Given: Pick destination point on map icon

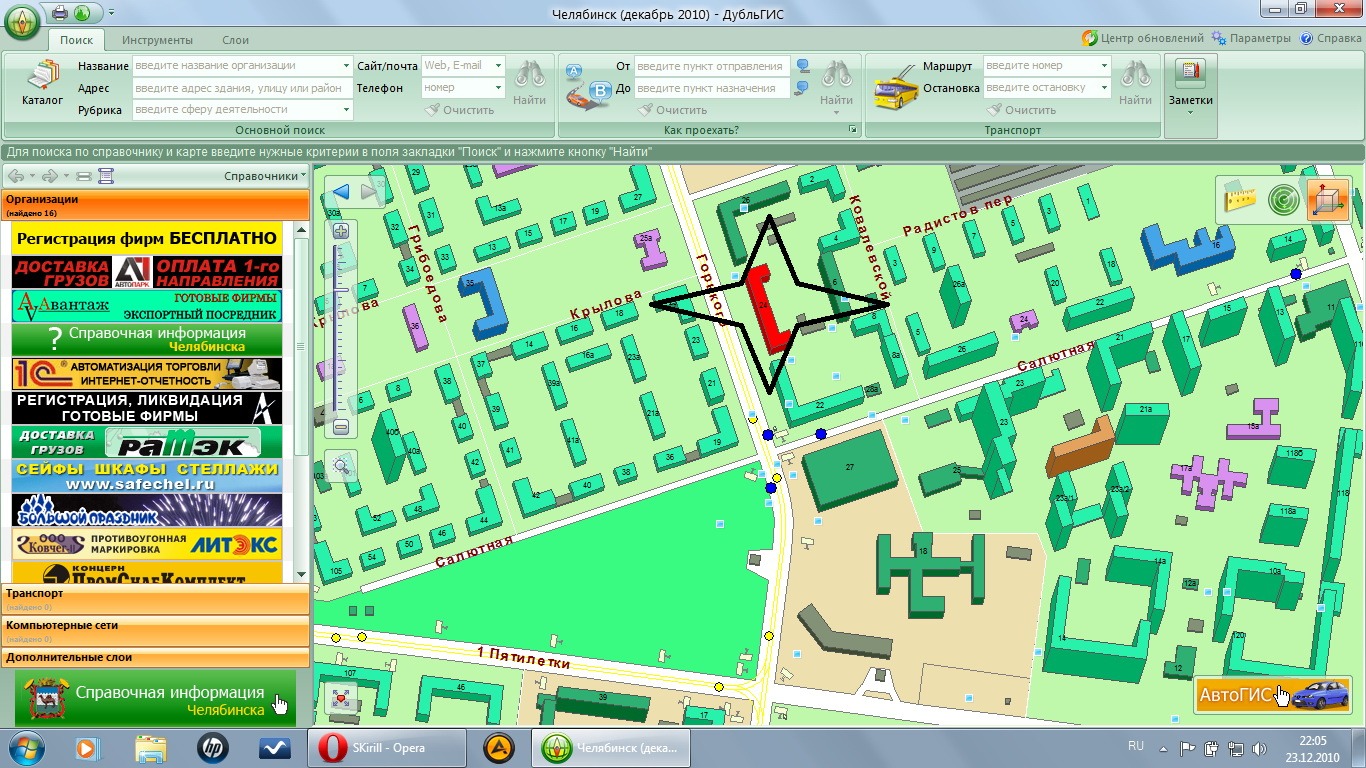Looking at the screenshot, I should point(803,88).
